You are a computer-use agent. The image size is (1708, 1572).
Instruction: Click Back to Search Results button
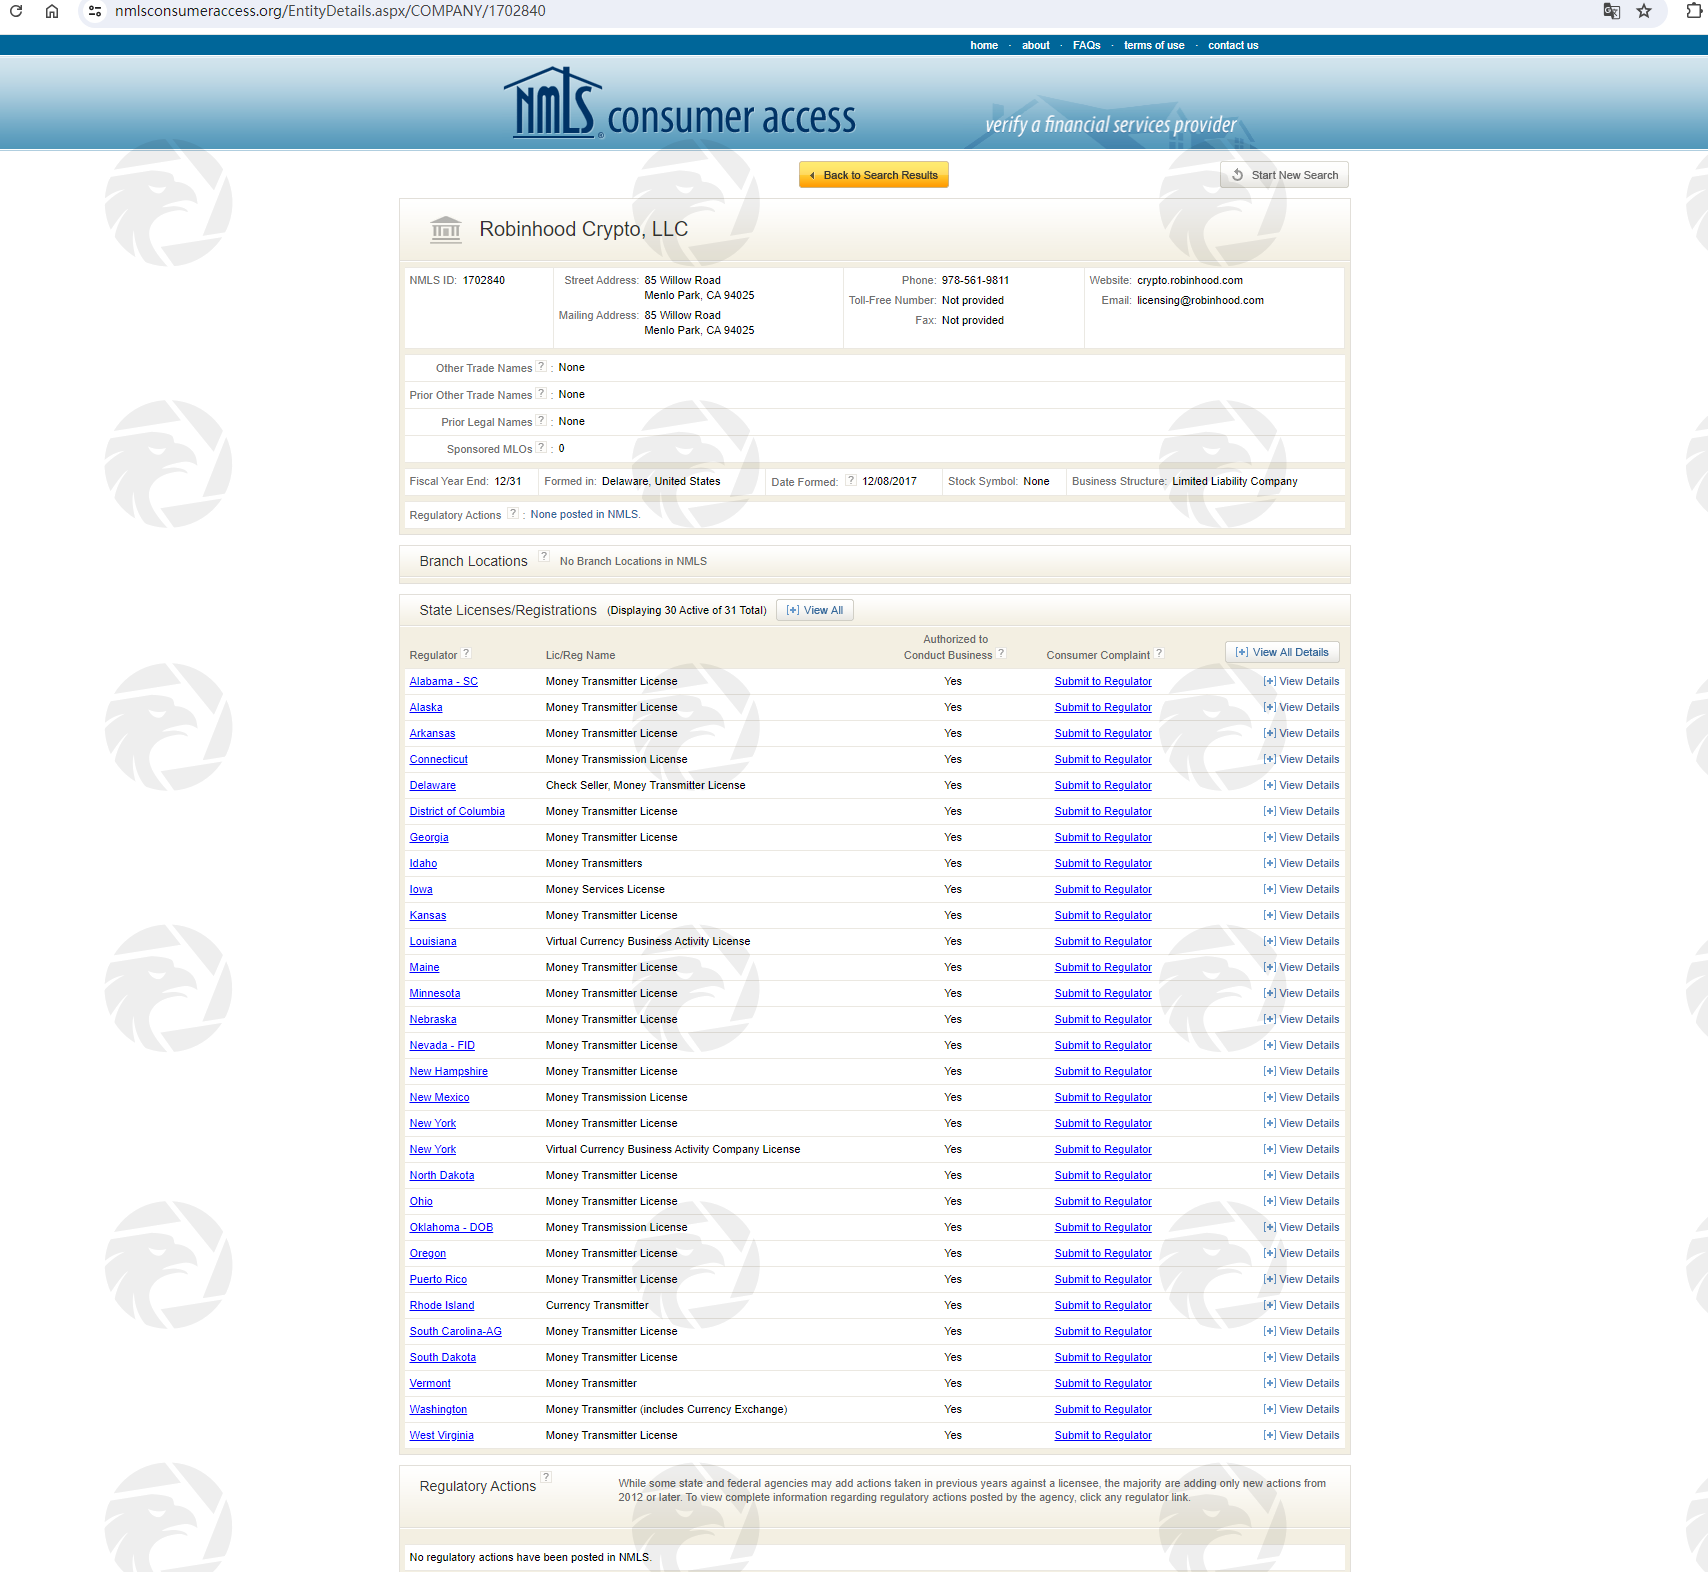pyautogui.click(x=874, y=175)
